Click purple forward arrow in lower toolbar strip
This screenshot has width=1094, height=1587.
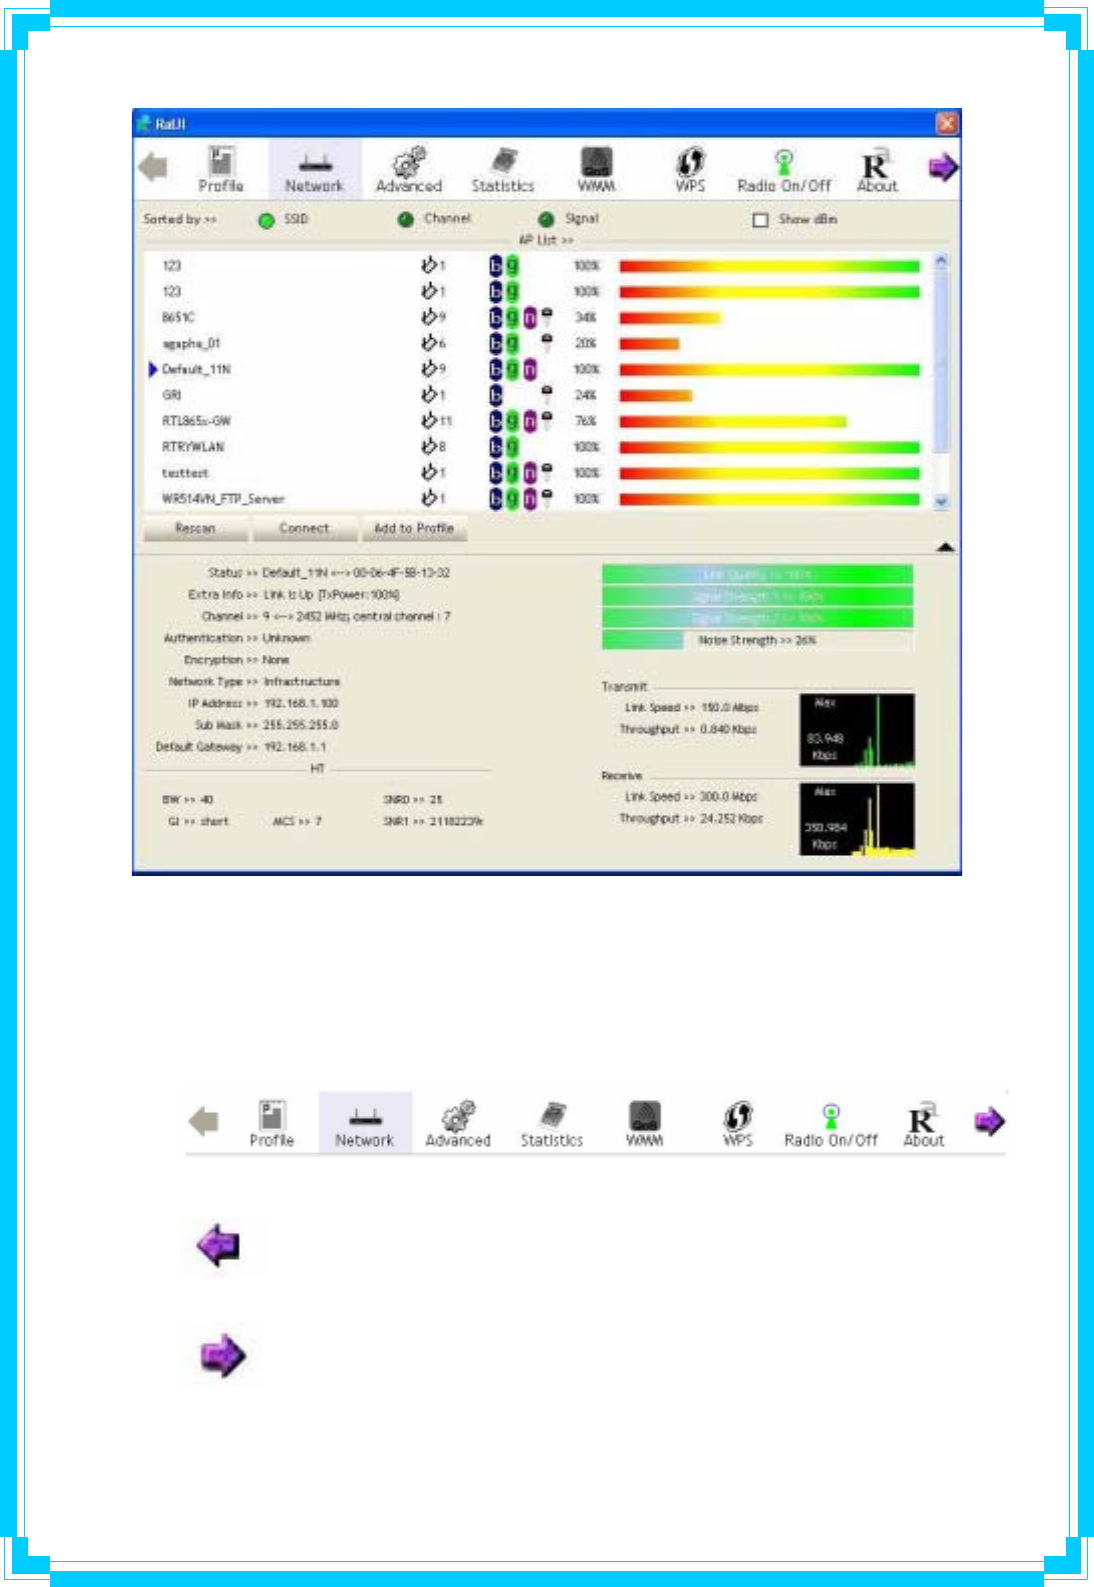tap(989, 1121)
